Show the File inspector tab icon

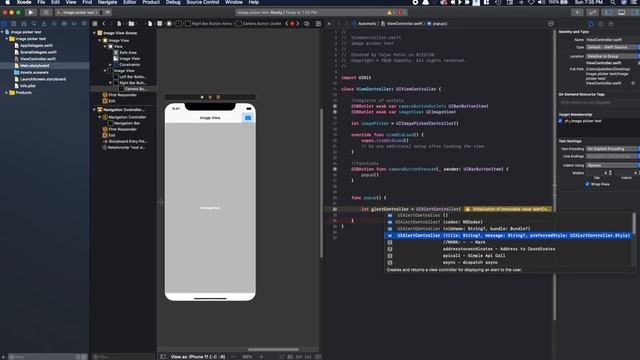(x=591, y=24)
